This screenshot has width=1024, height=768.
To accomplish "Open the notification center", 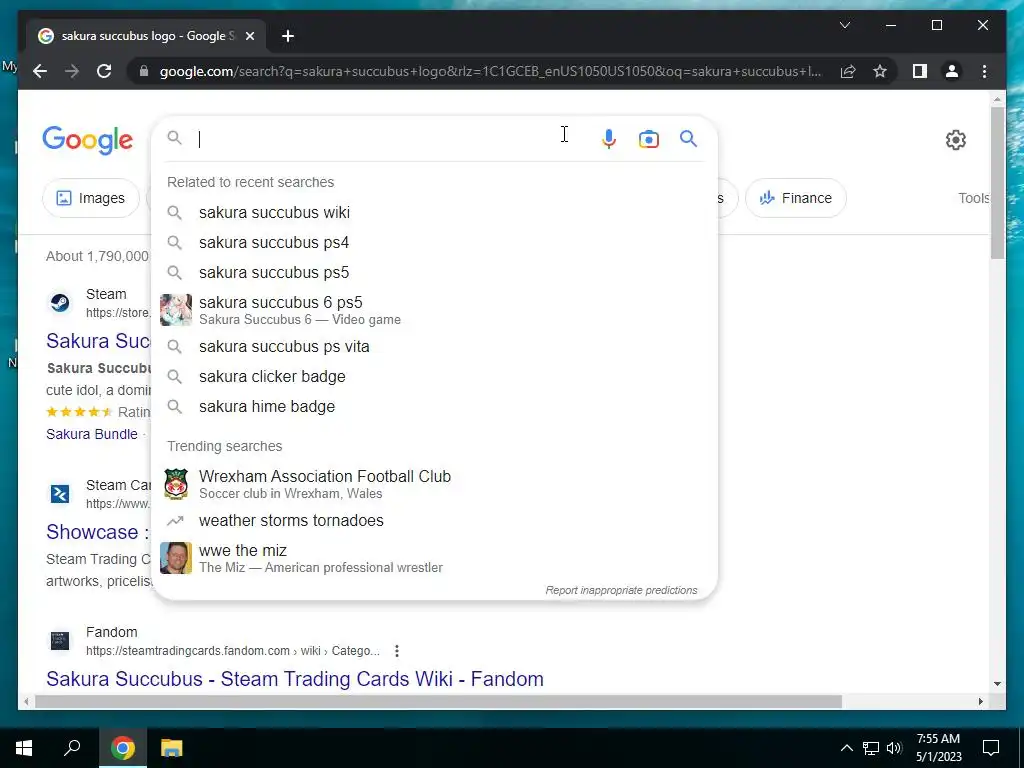I will pyautogui.click(x=991, y=748).
